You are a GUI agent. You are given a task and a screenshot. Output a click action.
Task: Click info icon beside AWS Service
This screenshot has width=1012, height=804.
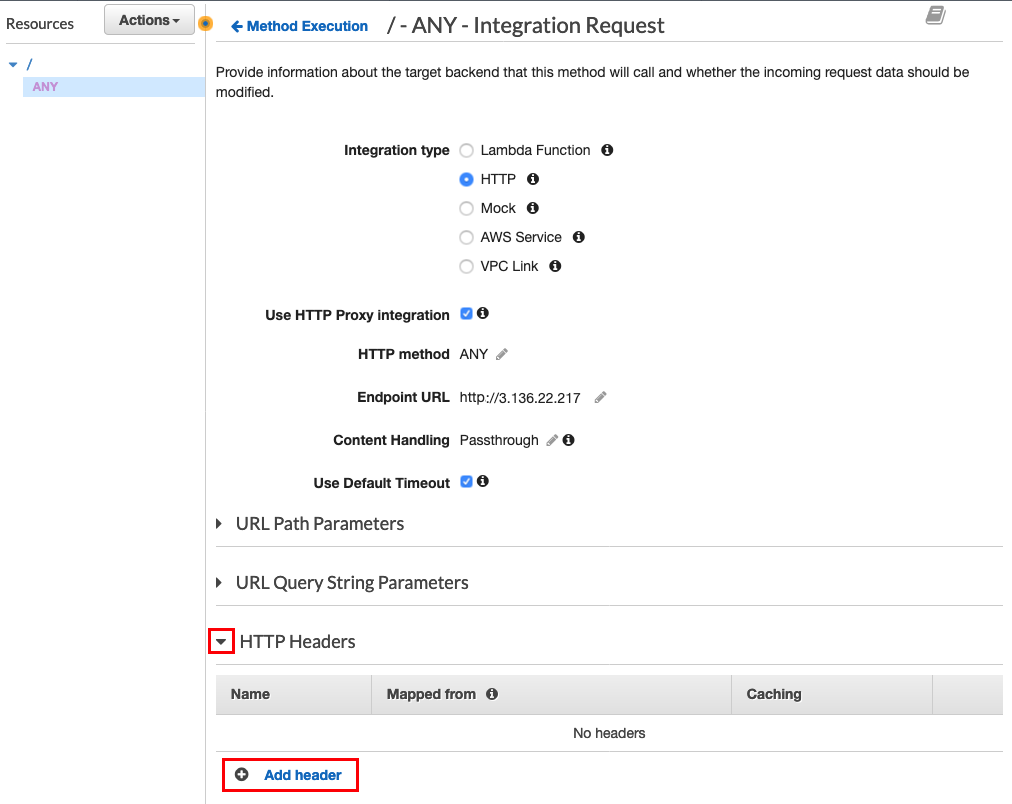(x=578, y=237)
